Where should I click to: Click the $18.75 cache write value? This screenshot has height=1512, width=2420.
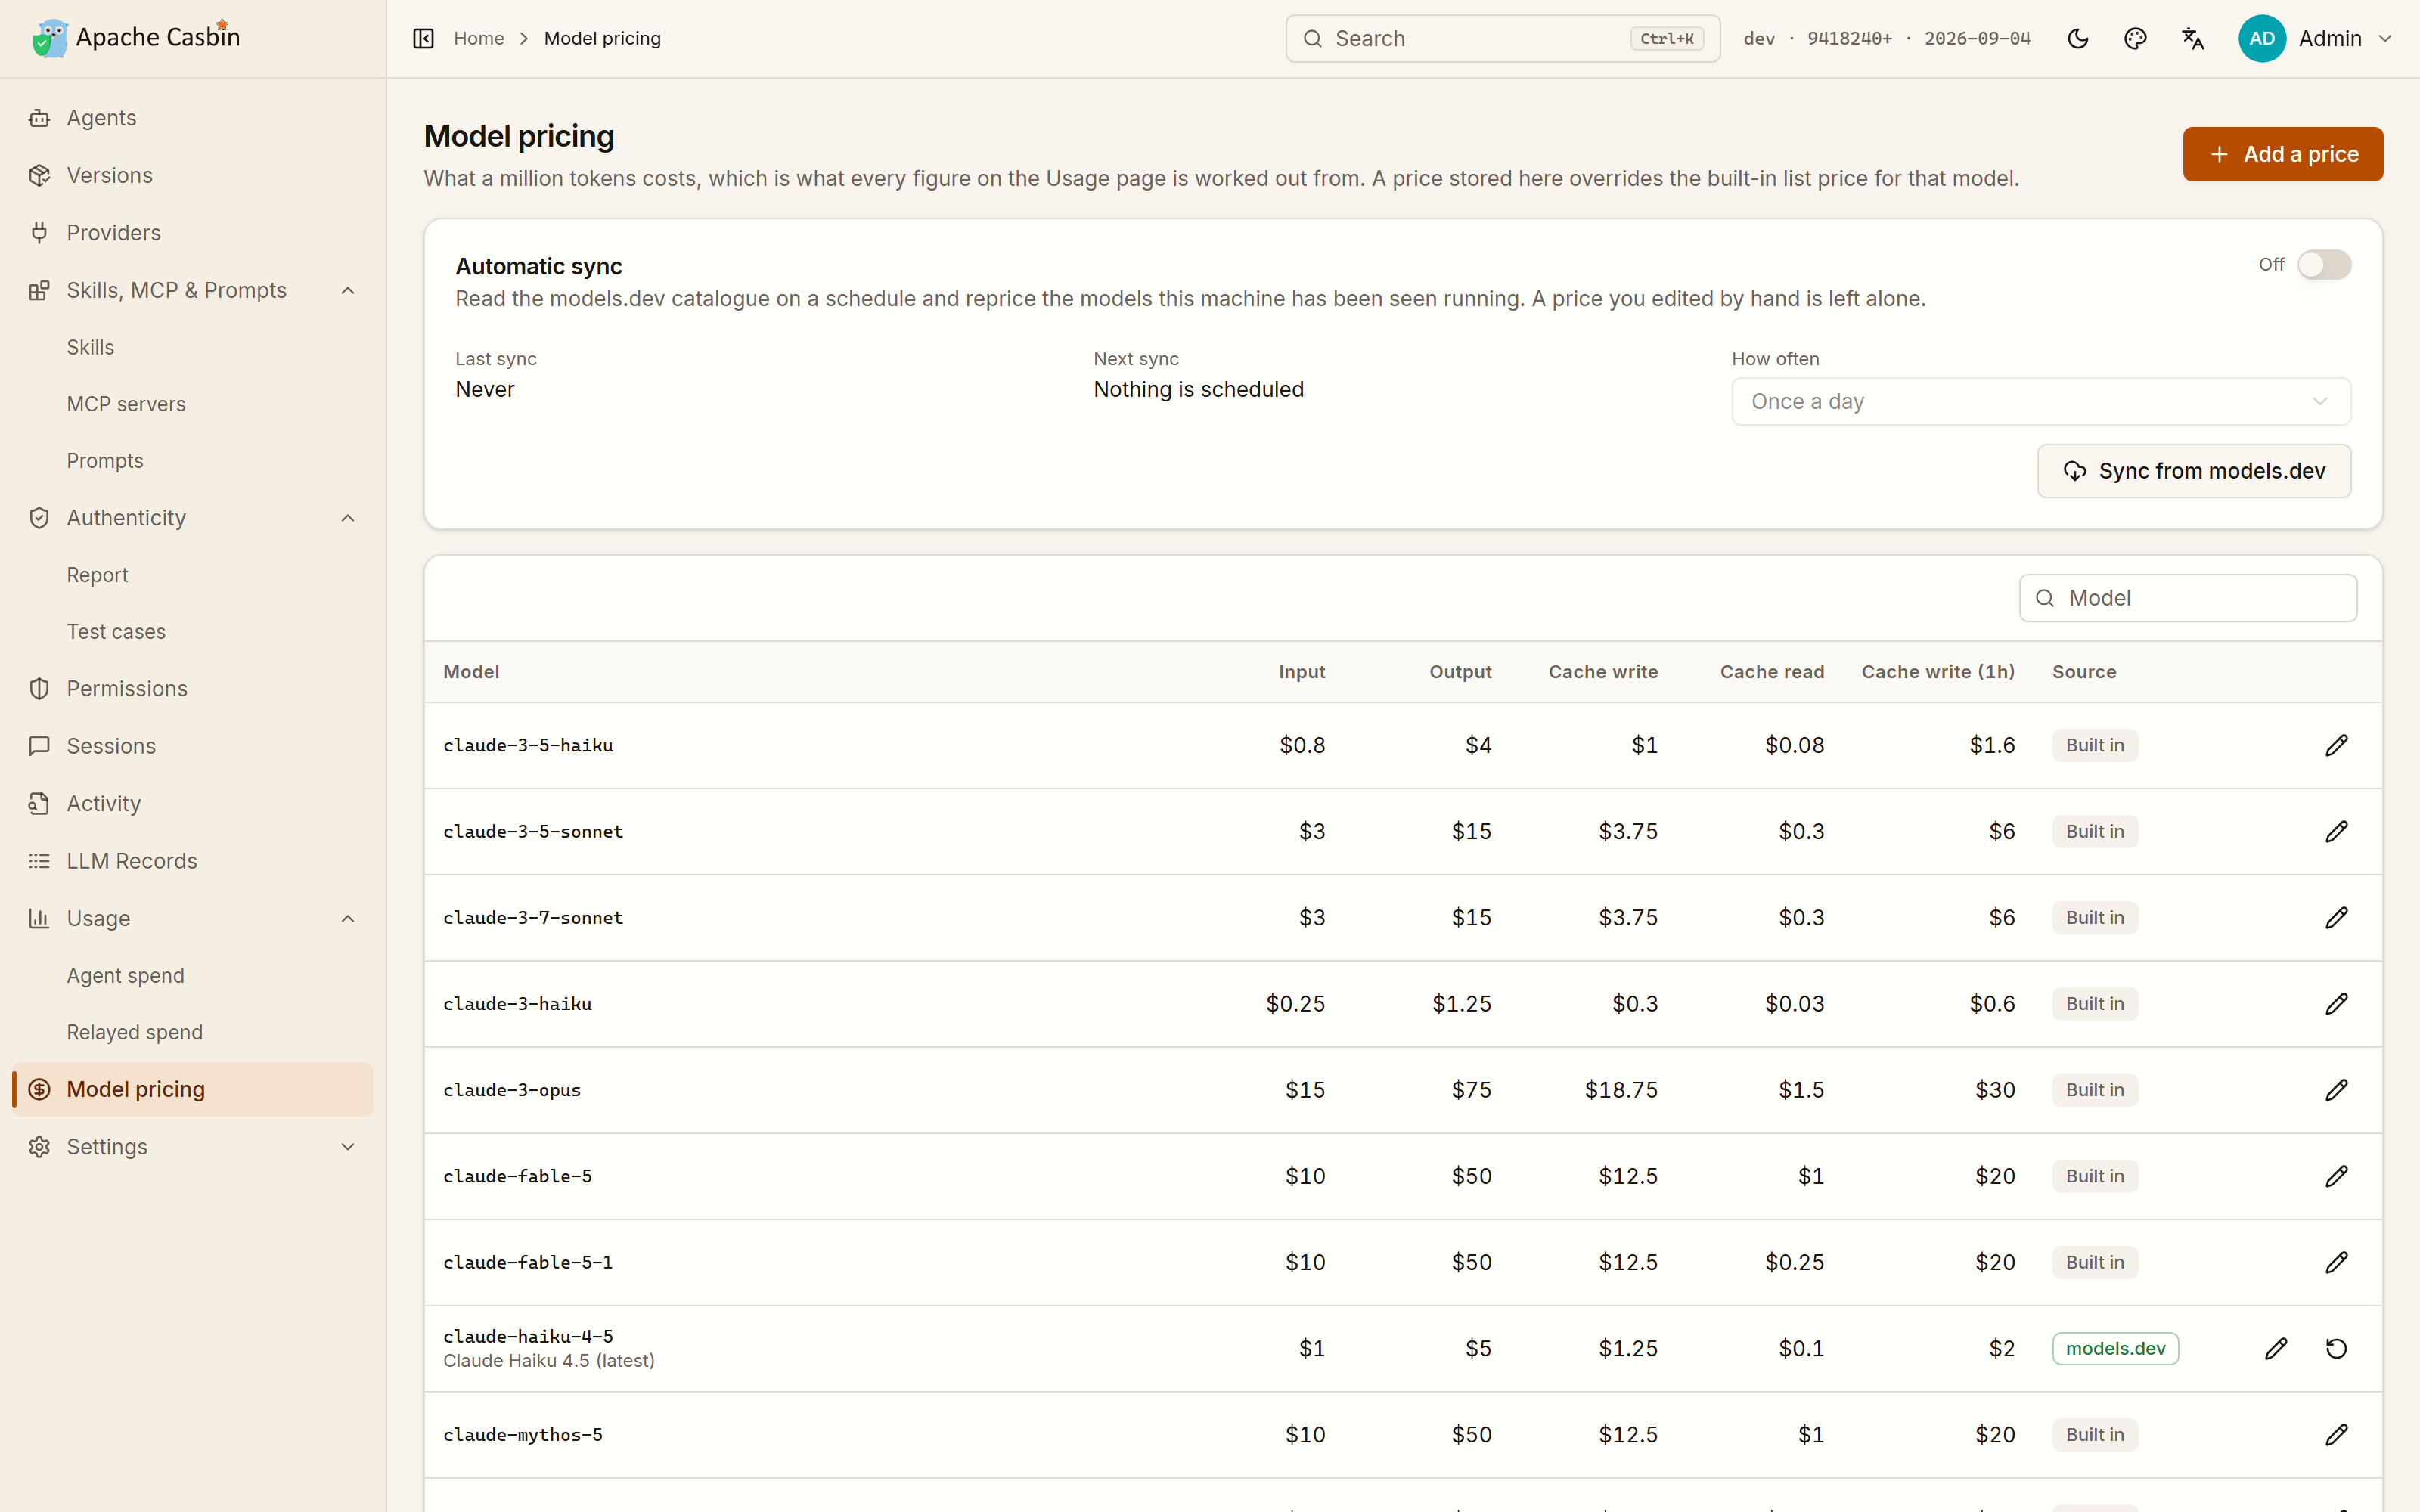(x=1621, y=1090)
